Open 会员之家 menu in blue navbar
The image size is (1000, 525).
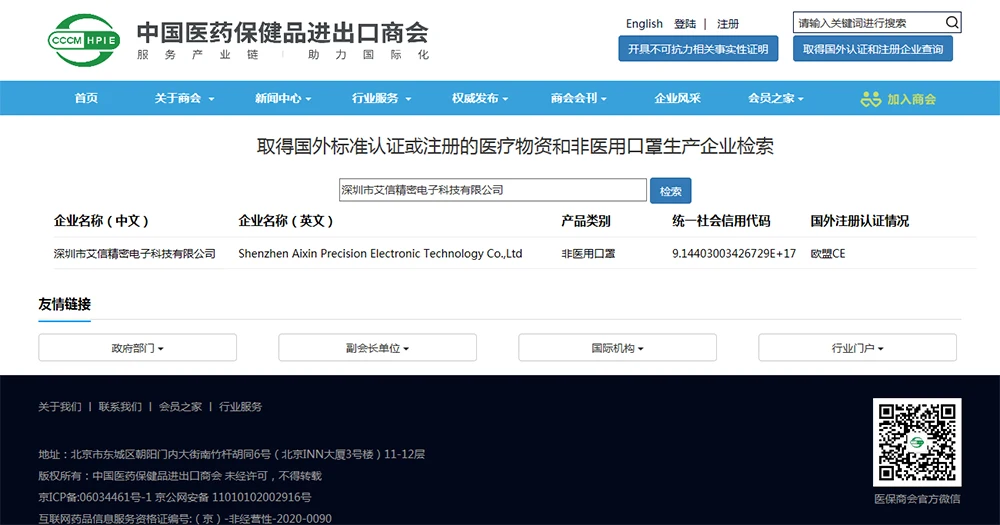(x=776, y=98)
